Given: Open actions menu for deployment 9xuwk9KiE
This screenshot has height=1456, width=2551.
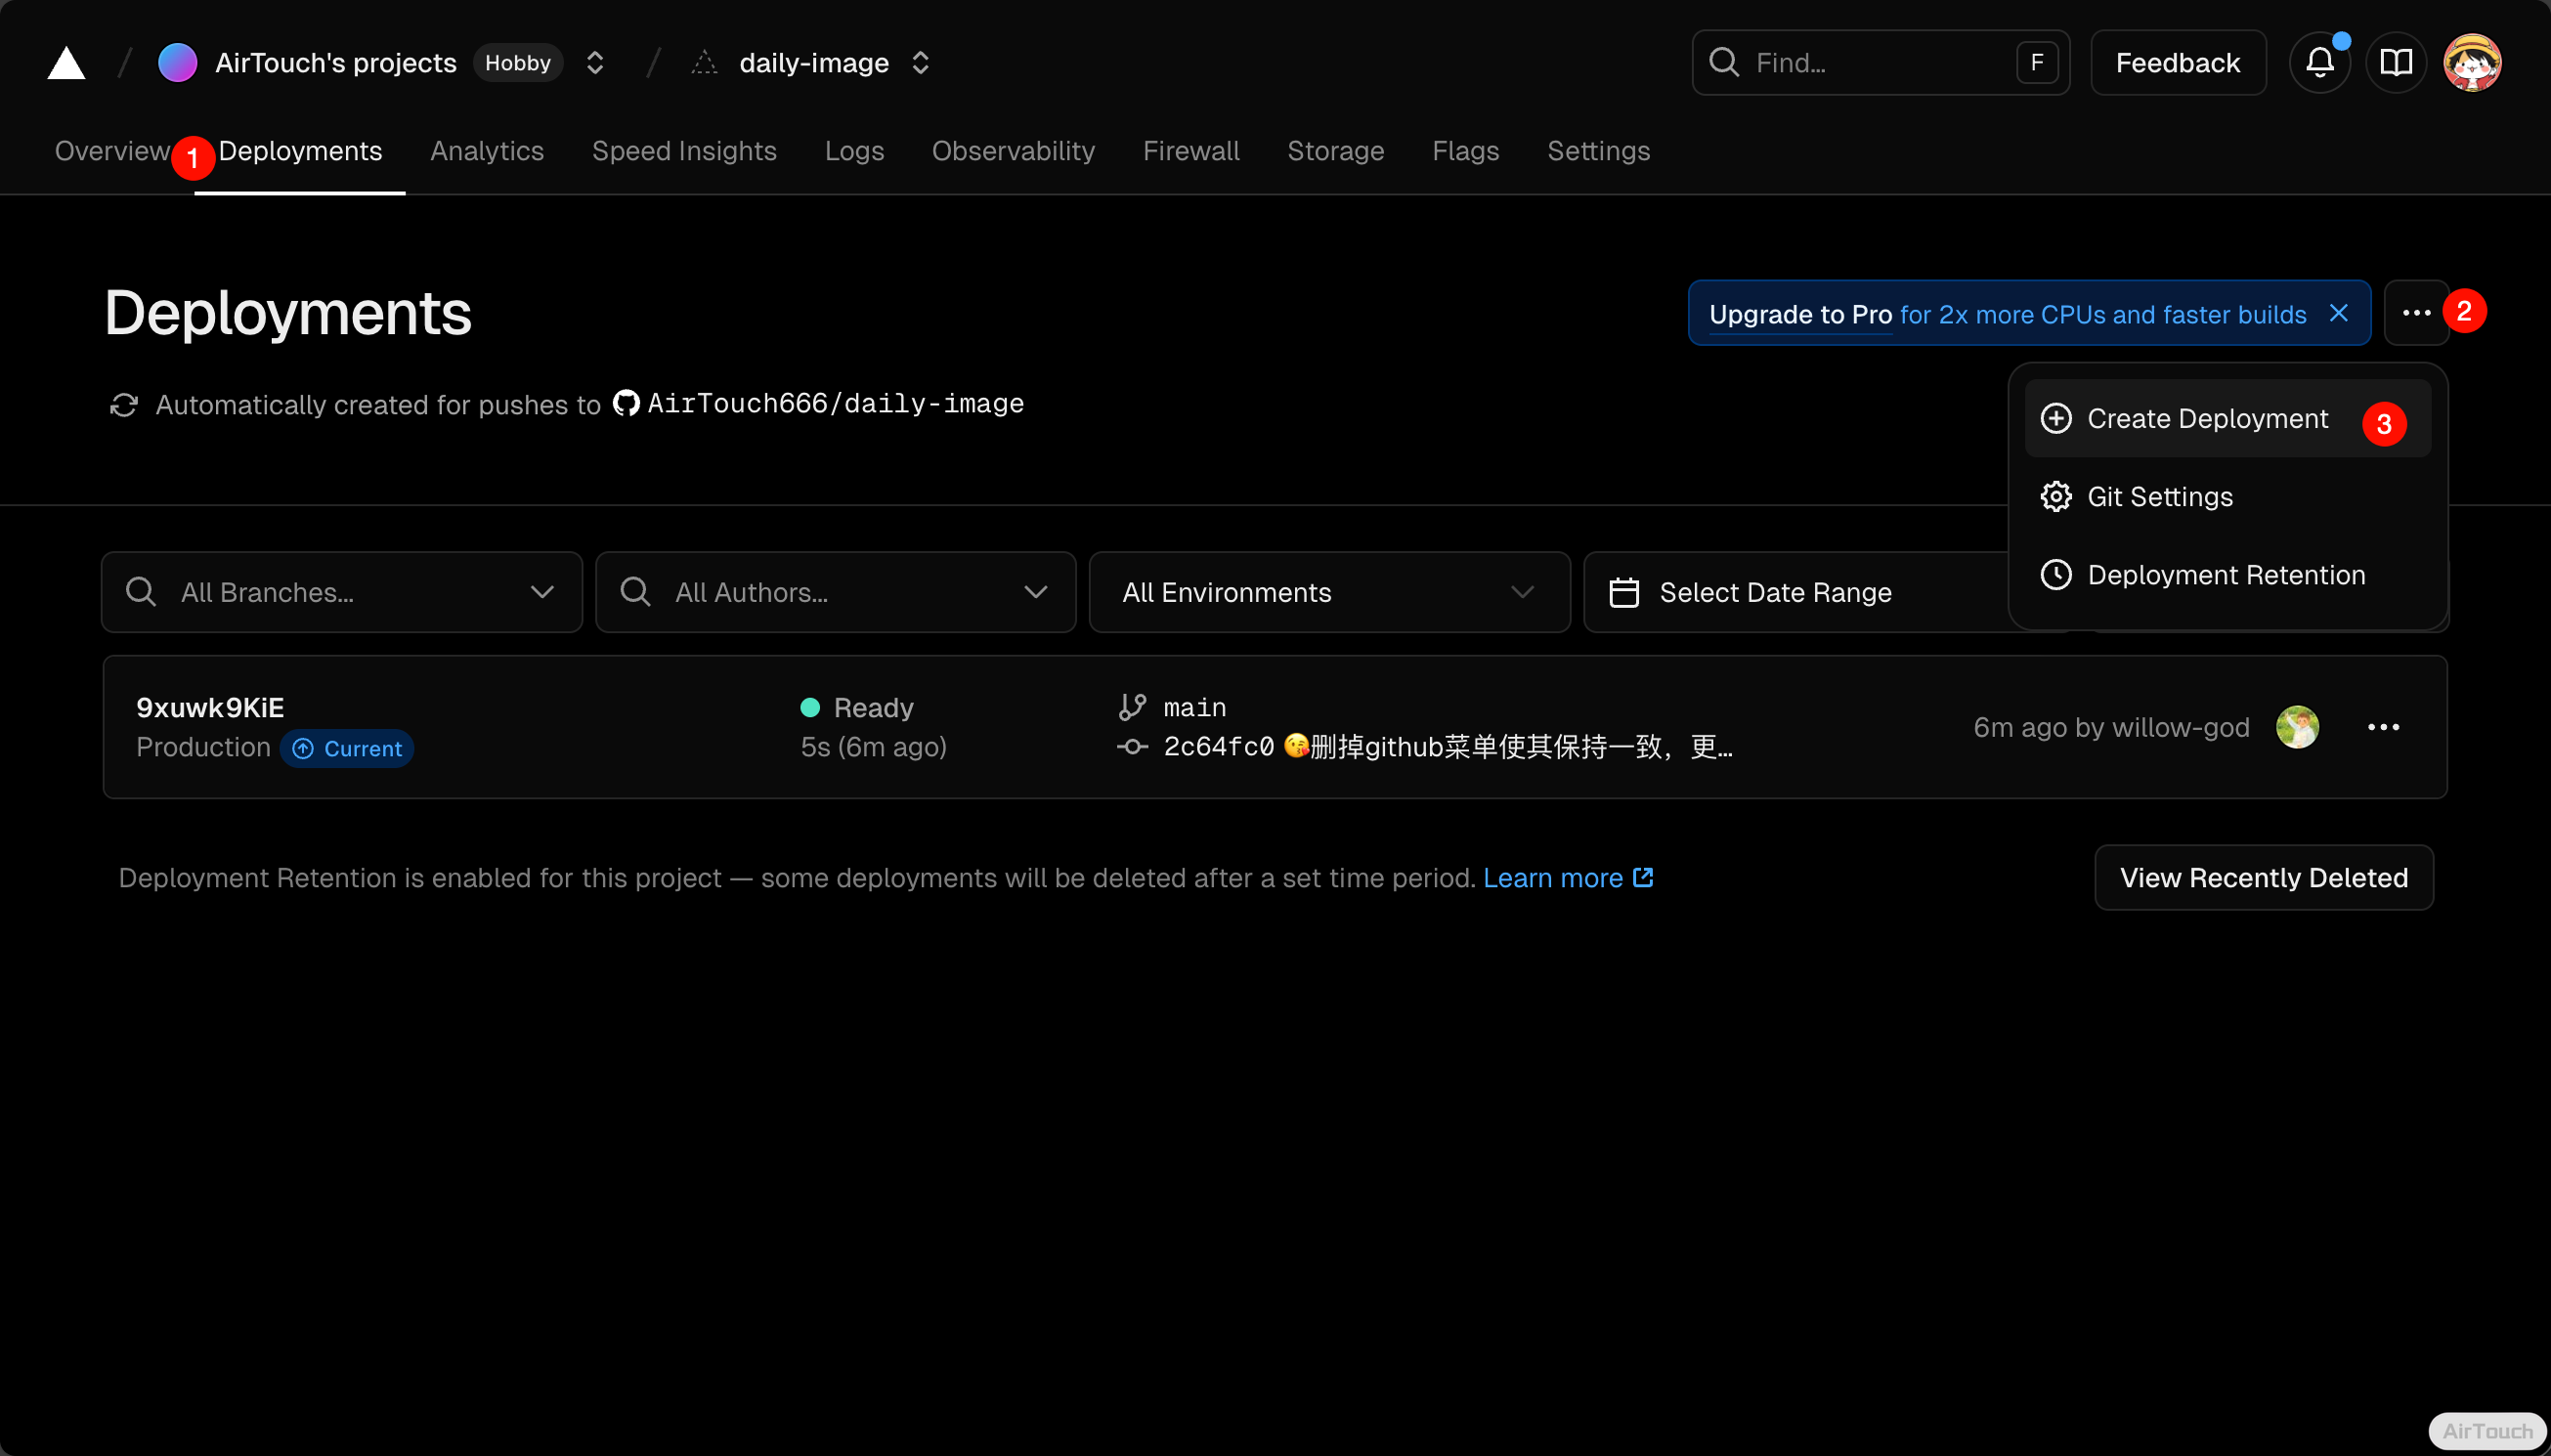Looking at the screenshot, I should [2383, 727].
